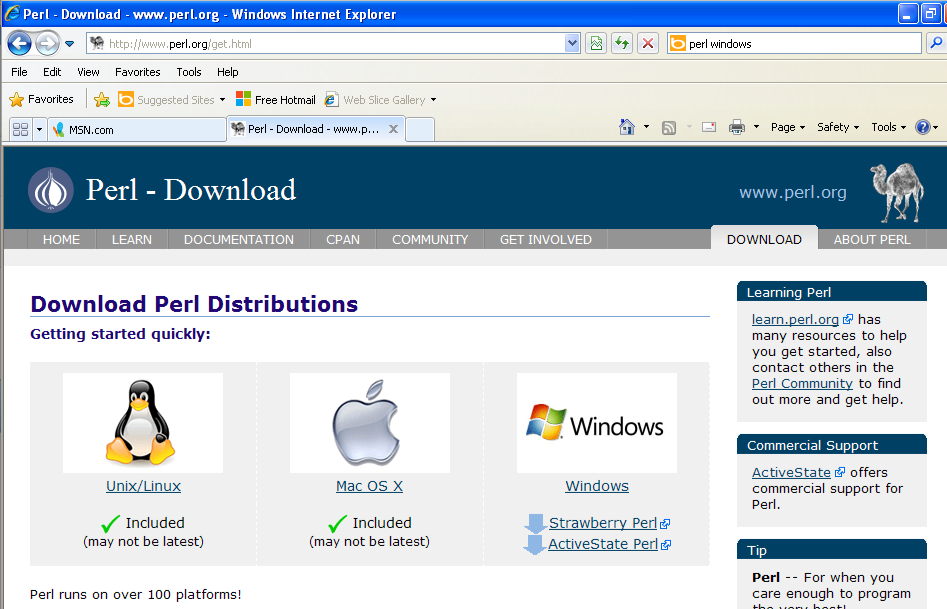Go forward with the Forward arrow button
The image size is (947, 609).
47,44
